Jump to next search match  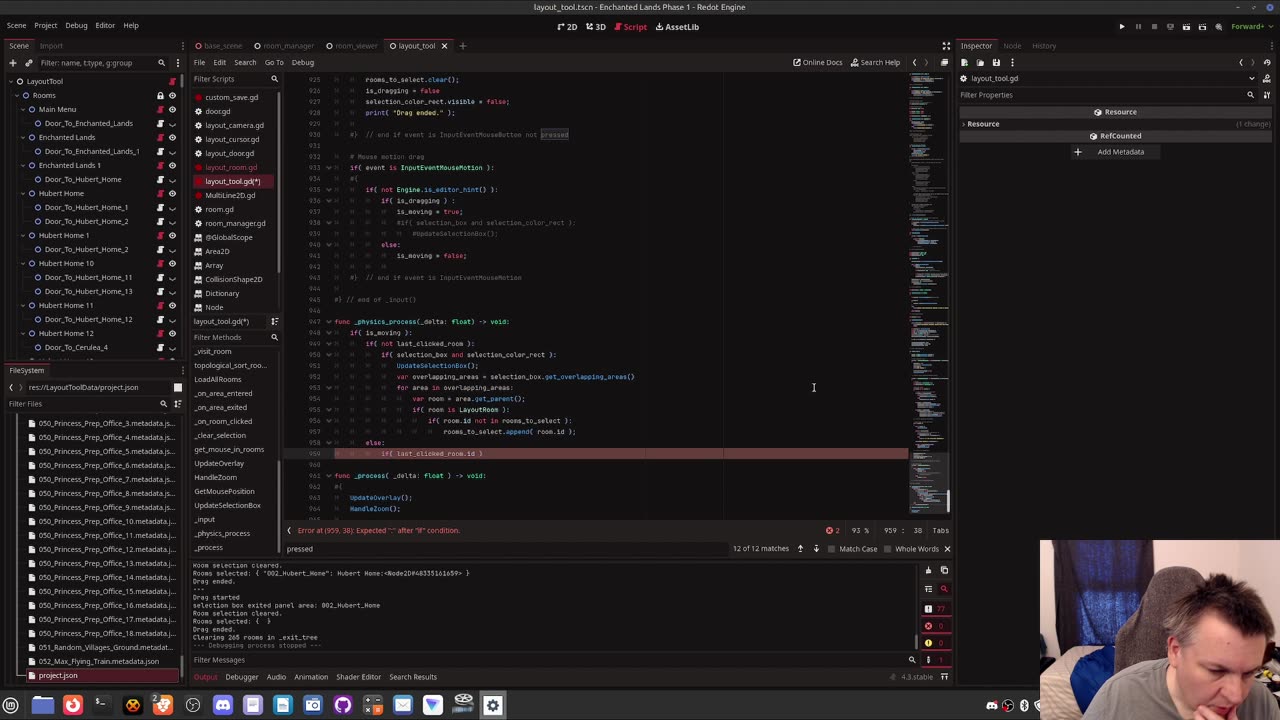816,548
